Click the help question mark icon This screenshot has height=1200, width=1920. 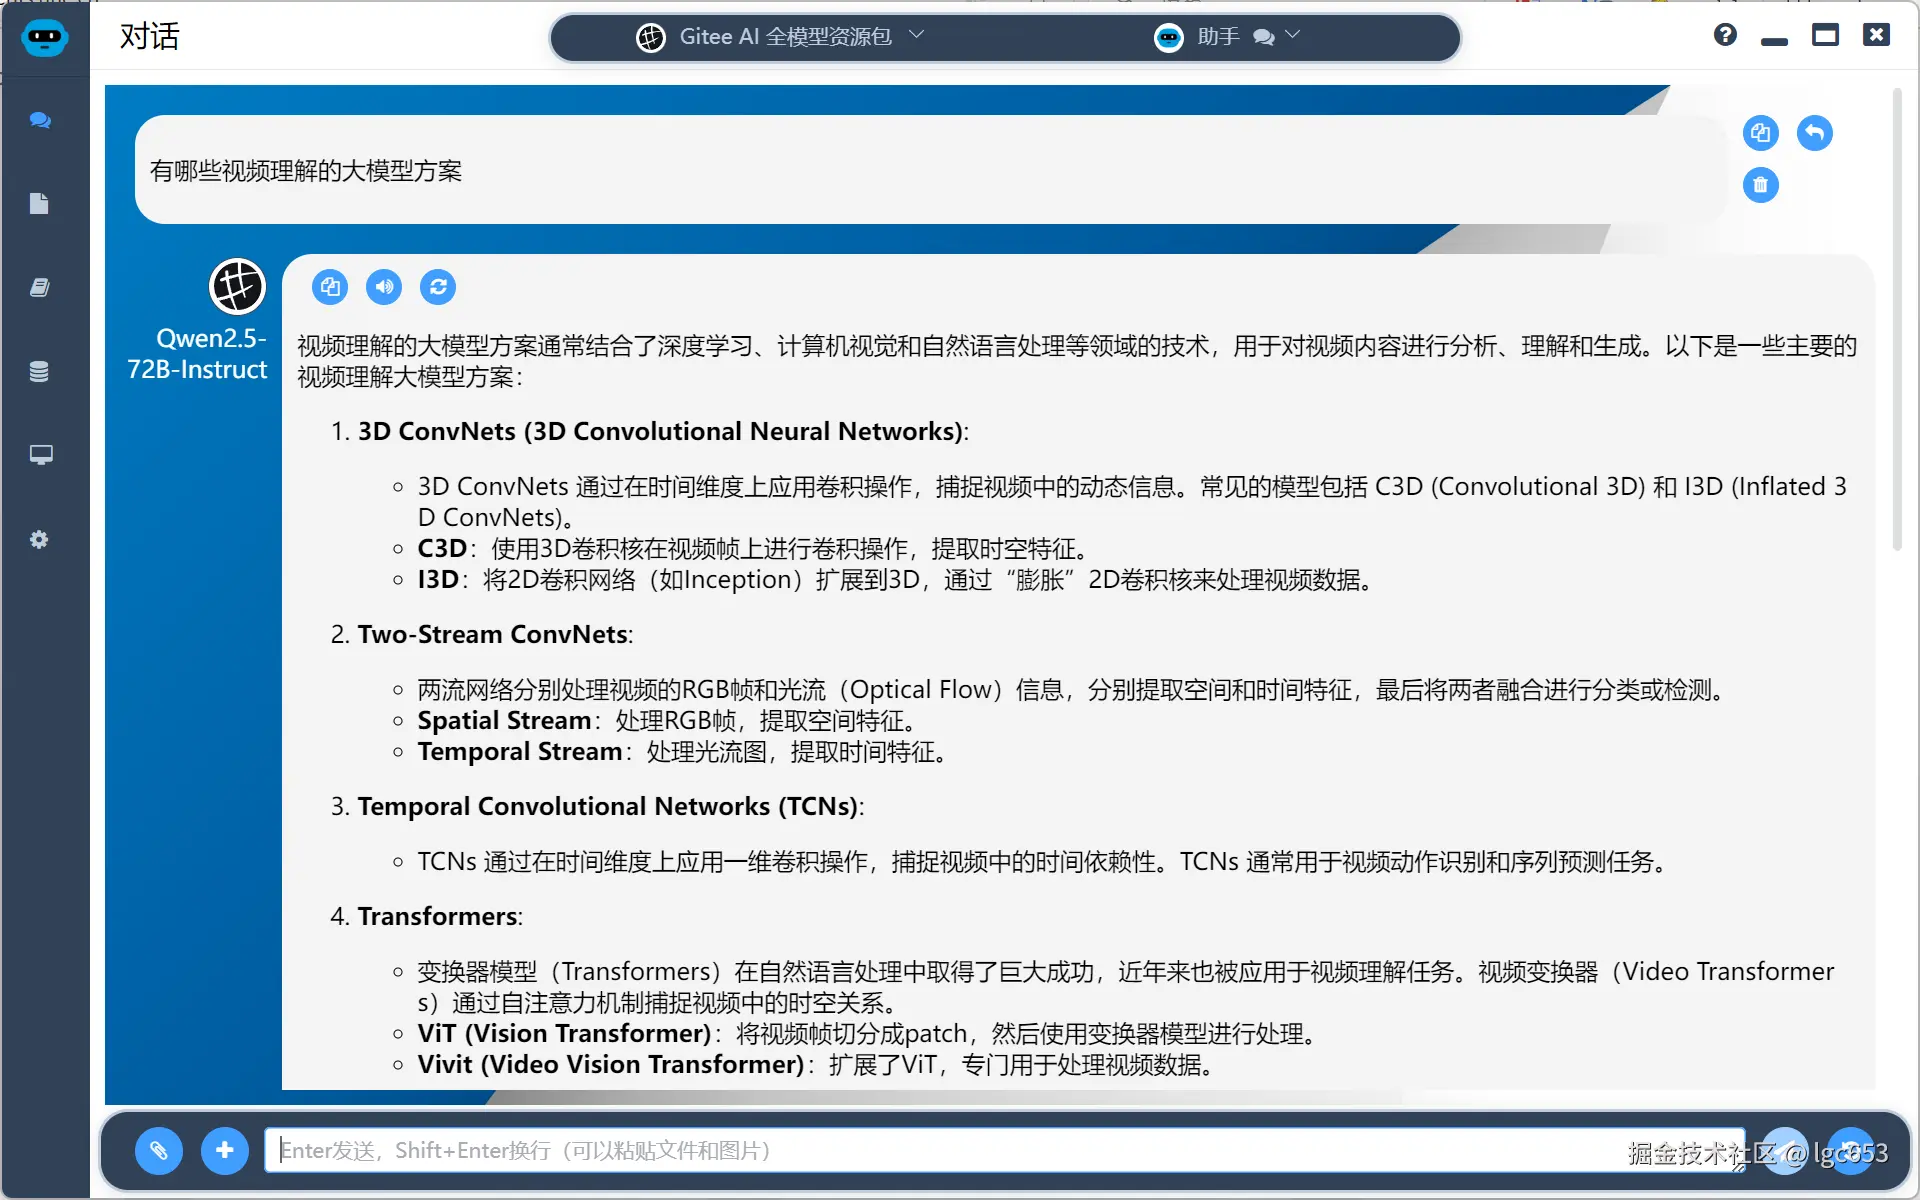[1725, 36]
